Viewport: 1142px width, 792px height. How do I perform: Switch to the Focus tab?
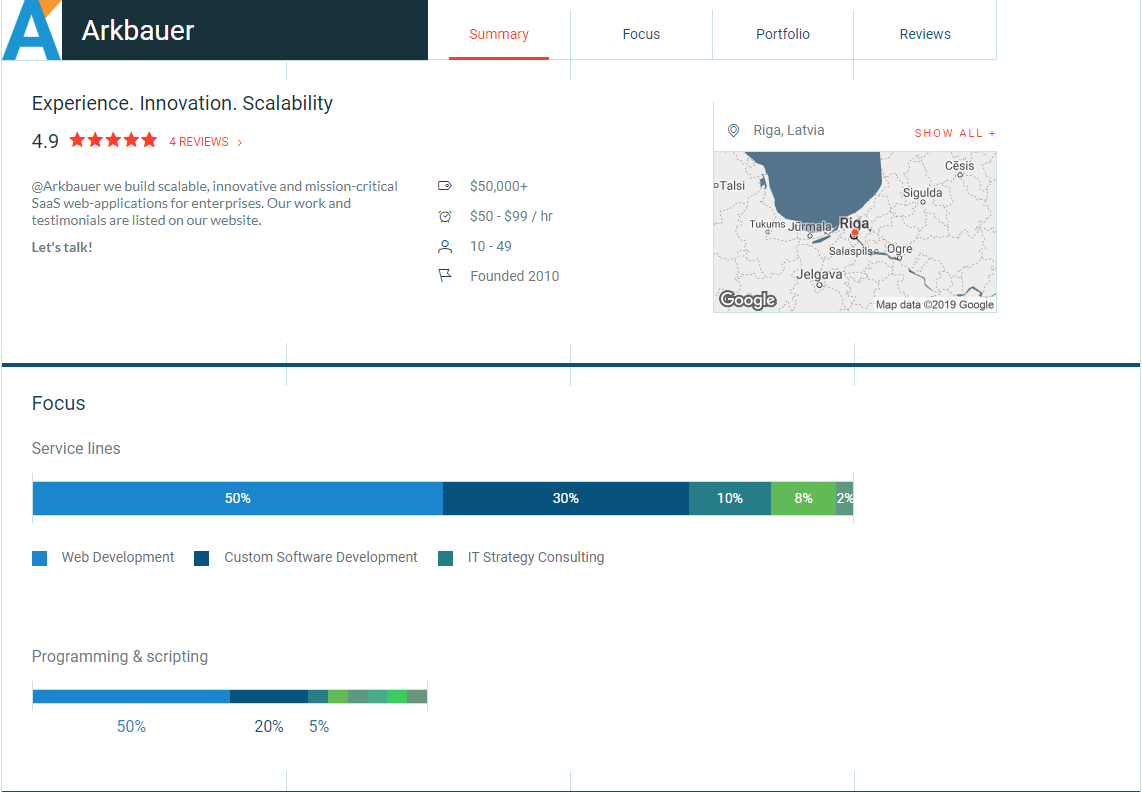click(641, 34)
